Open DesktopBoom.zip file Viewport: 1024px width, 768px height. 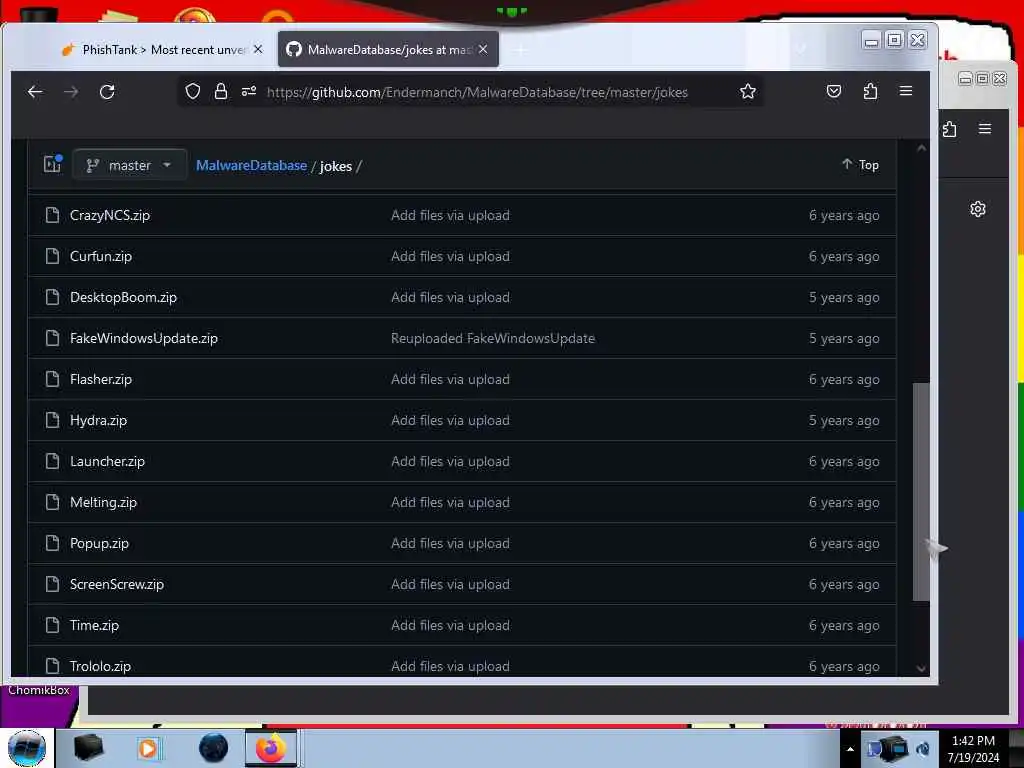pos(123,297)
